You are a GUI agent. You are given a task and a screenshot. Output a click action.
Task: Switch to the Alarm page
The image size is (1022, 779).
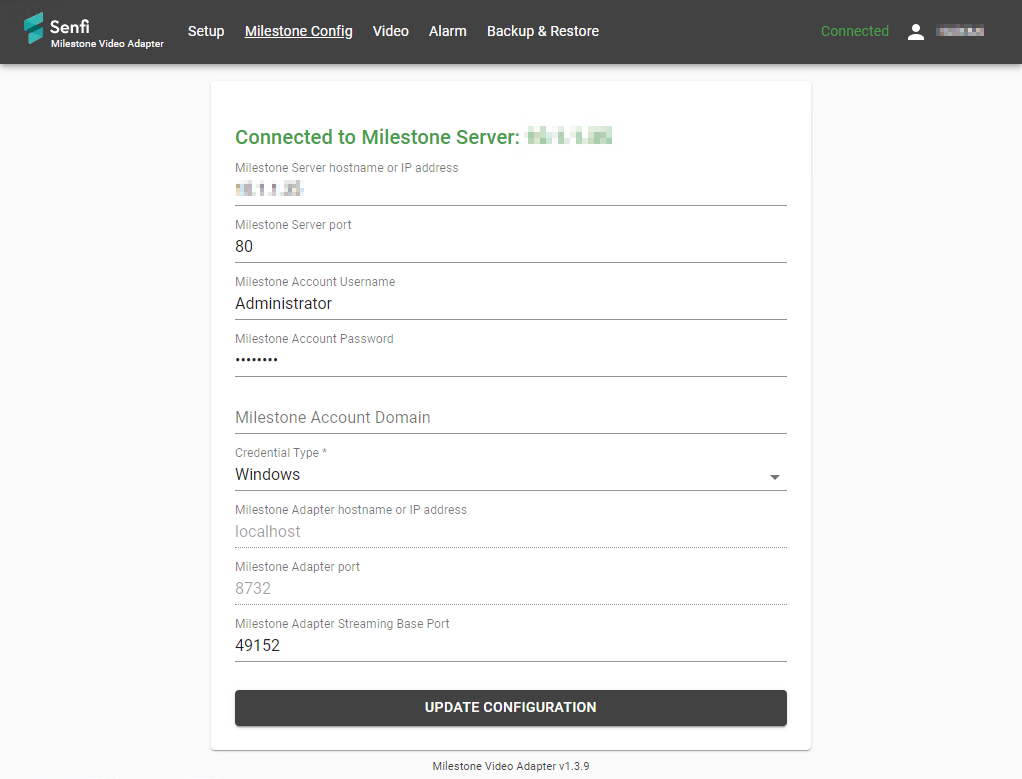pyautogui.click(x=448, y=31)
